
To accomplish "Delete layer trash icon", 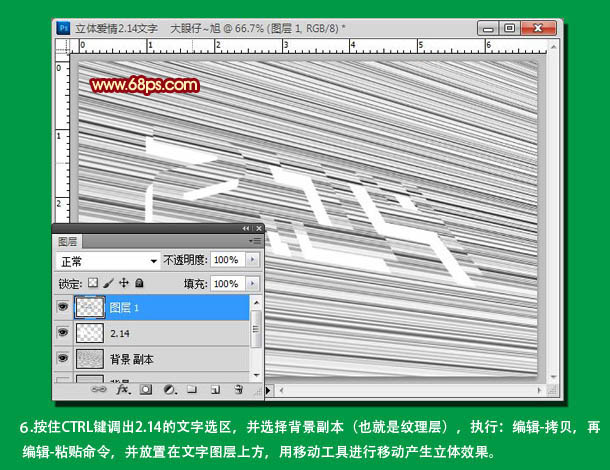I will tap(239, 389).
